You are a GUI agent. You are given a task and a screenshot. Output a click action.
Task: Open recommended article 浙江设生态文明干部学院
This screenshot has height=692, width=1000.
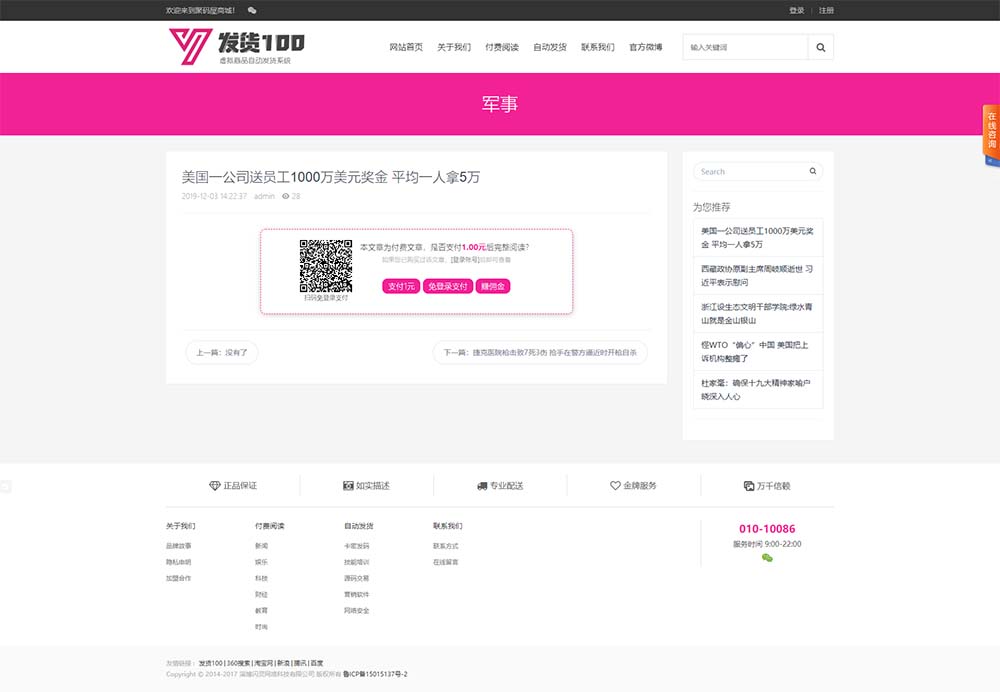(x=758, y=314)
